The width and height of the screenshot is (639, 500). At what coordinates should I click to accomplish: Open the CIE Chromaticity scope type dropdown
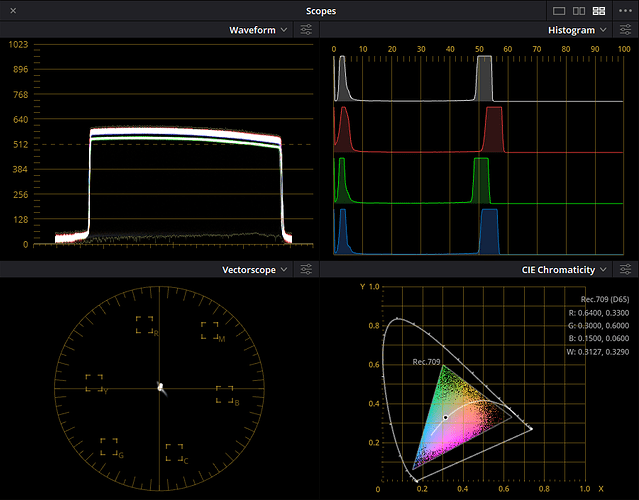564,270
